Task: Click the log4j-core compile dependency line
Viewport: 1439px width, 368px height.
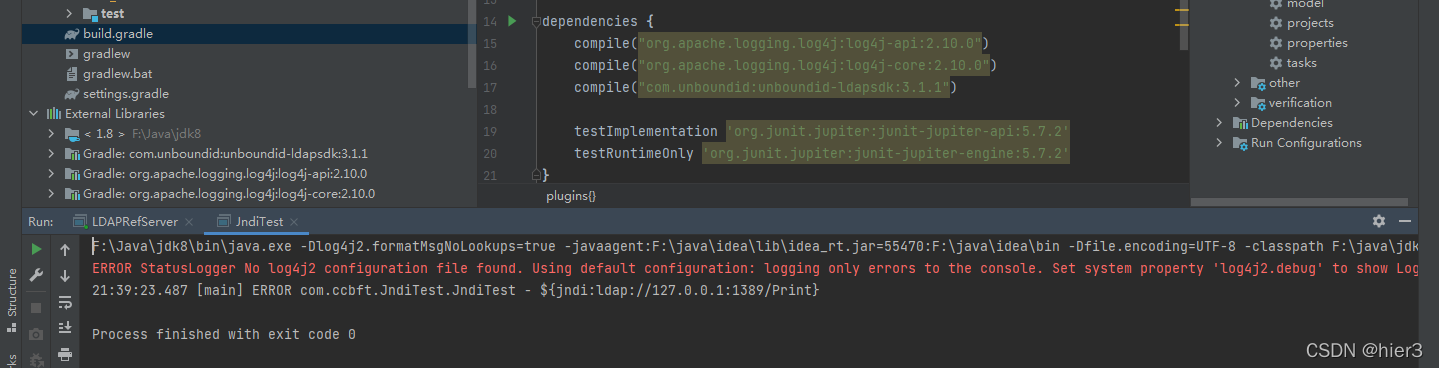Action: click(785, 66)
